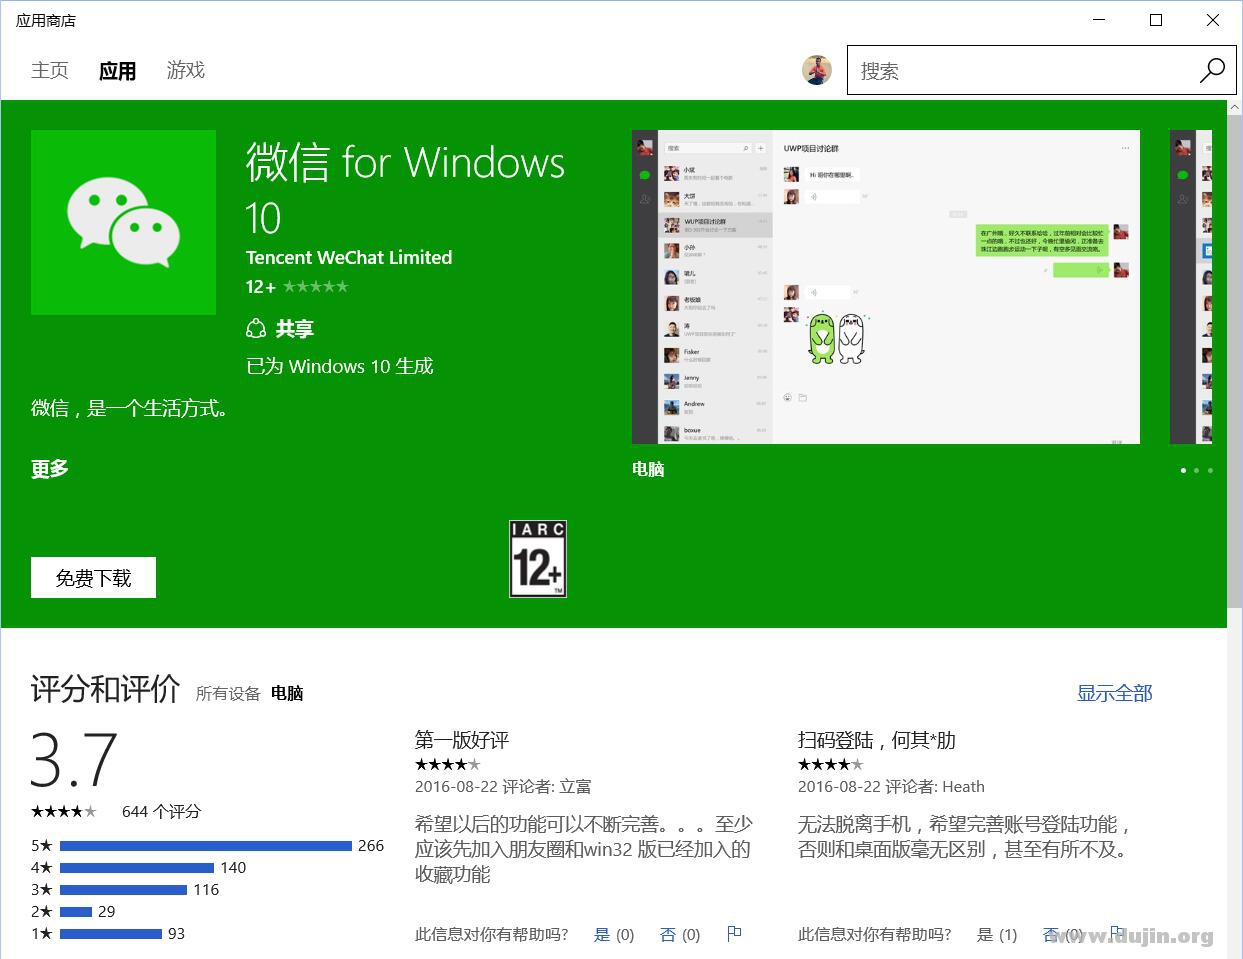Click the text 已为 Windows 10 生成

click(x=340, y=366)
